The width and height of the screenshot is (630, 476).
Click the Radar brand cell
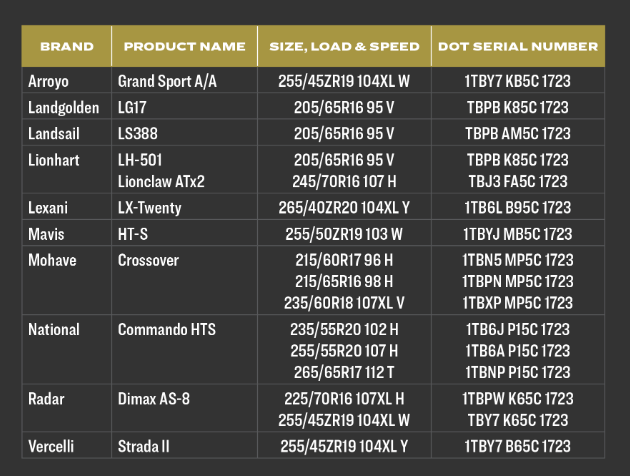[46, 398]
